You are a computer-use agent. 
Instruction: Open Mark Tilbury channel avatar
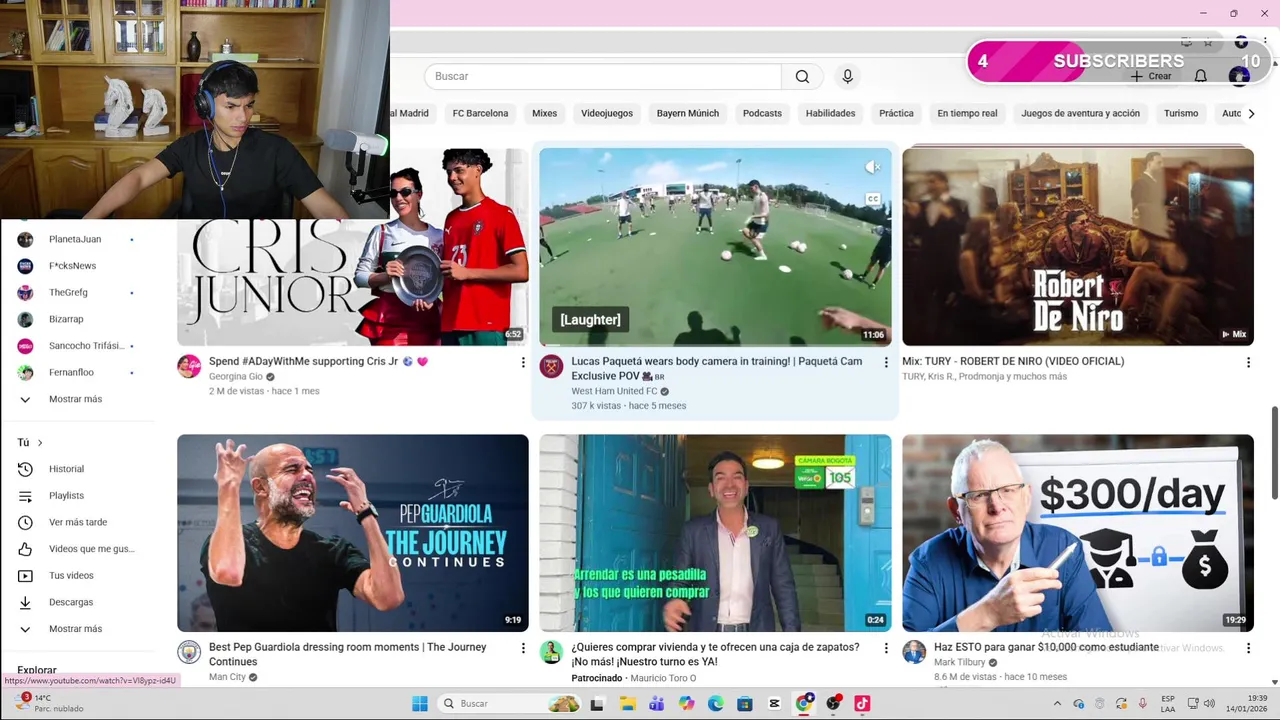point(914,652)
